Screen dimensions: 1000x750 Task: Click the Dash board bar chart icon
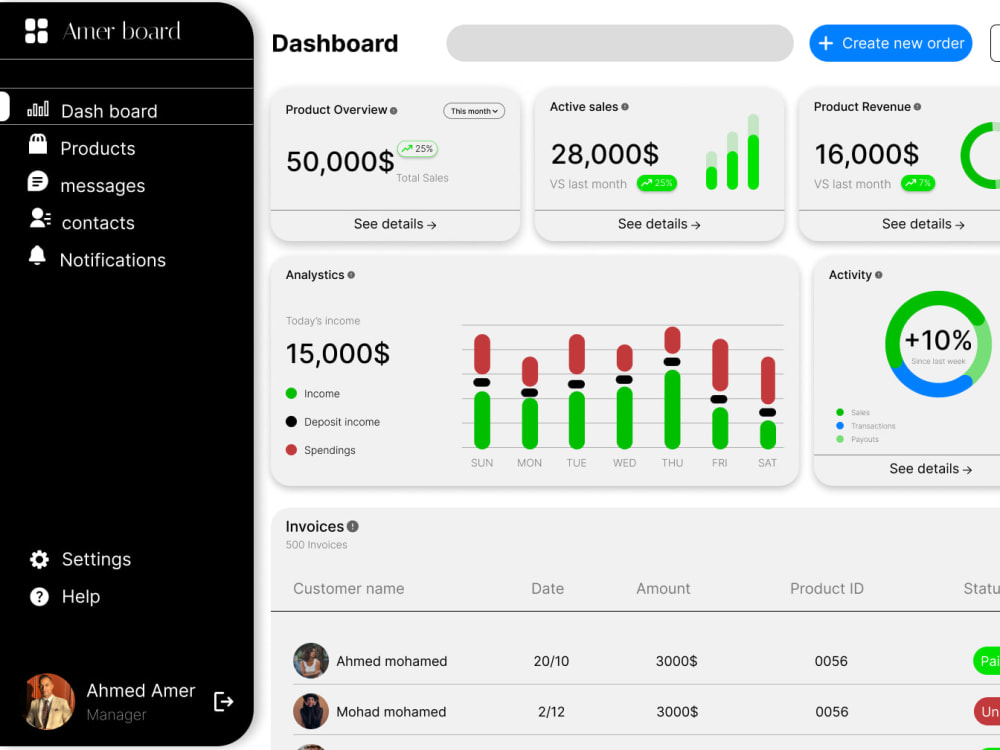pos(38,109)
